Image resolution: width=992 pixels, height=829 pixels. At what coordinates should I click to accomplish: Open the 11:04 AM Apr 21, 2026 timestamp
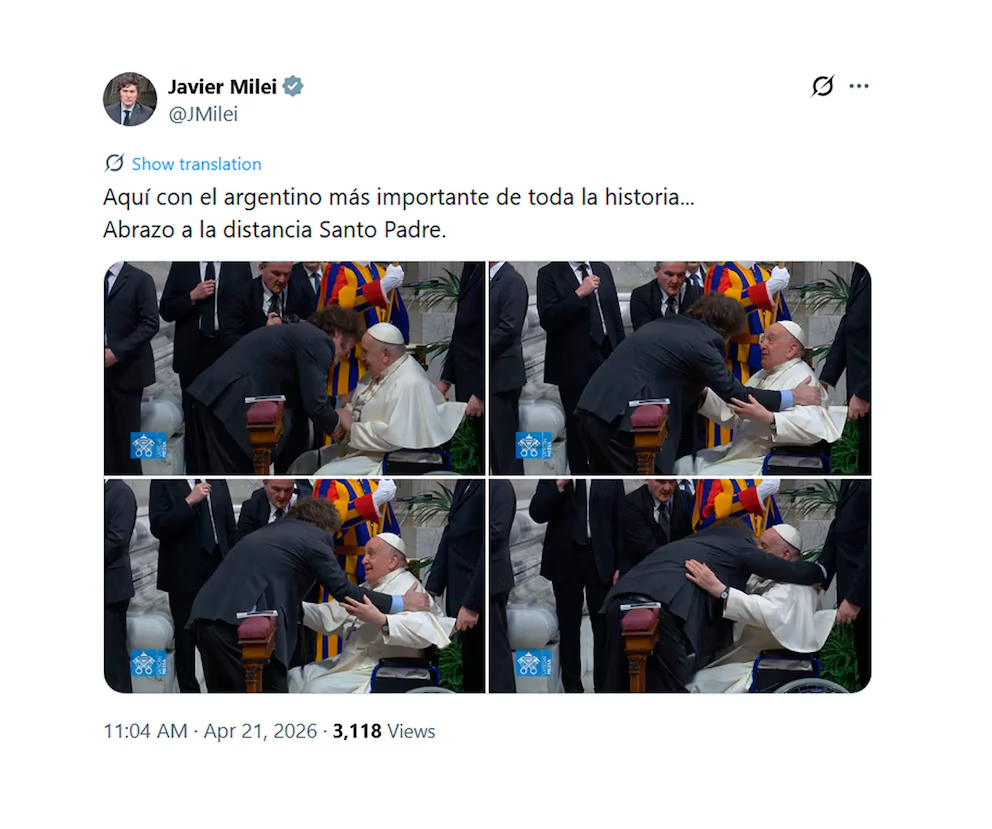pyautogui.click(x=210, y=731)
